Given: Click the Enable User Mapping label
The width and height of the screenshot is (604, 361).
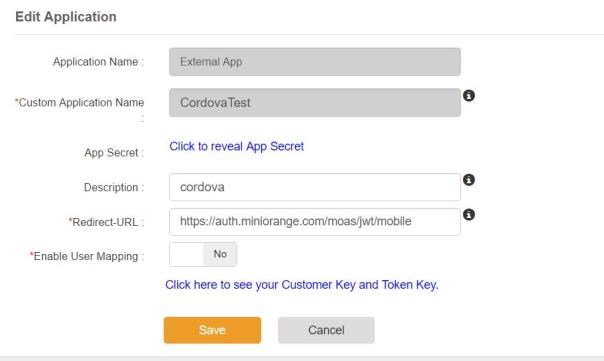Looking at the screenshot, I should (87, 256).
